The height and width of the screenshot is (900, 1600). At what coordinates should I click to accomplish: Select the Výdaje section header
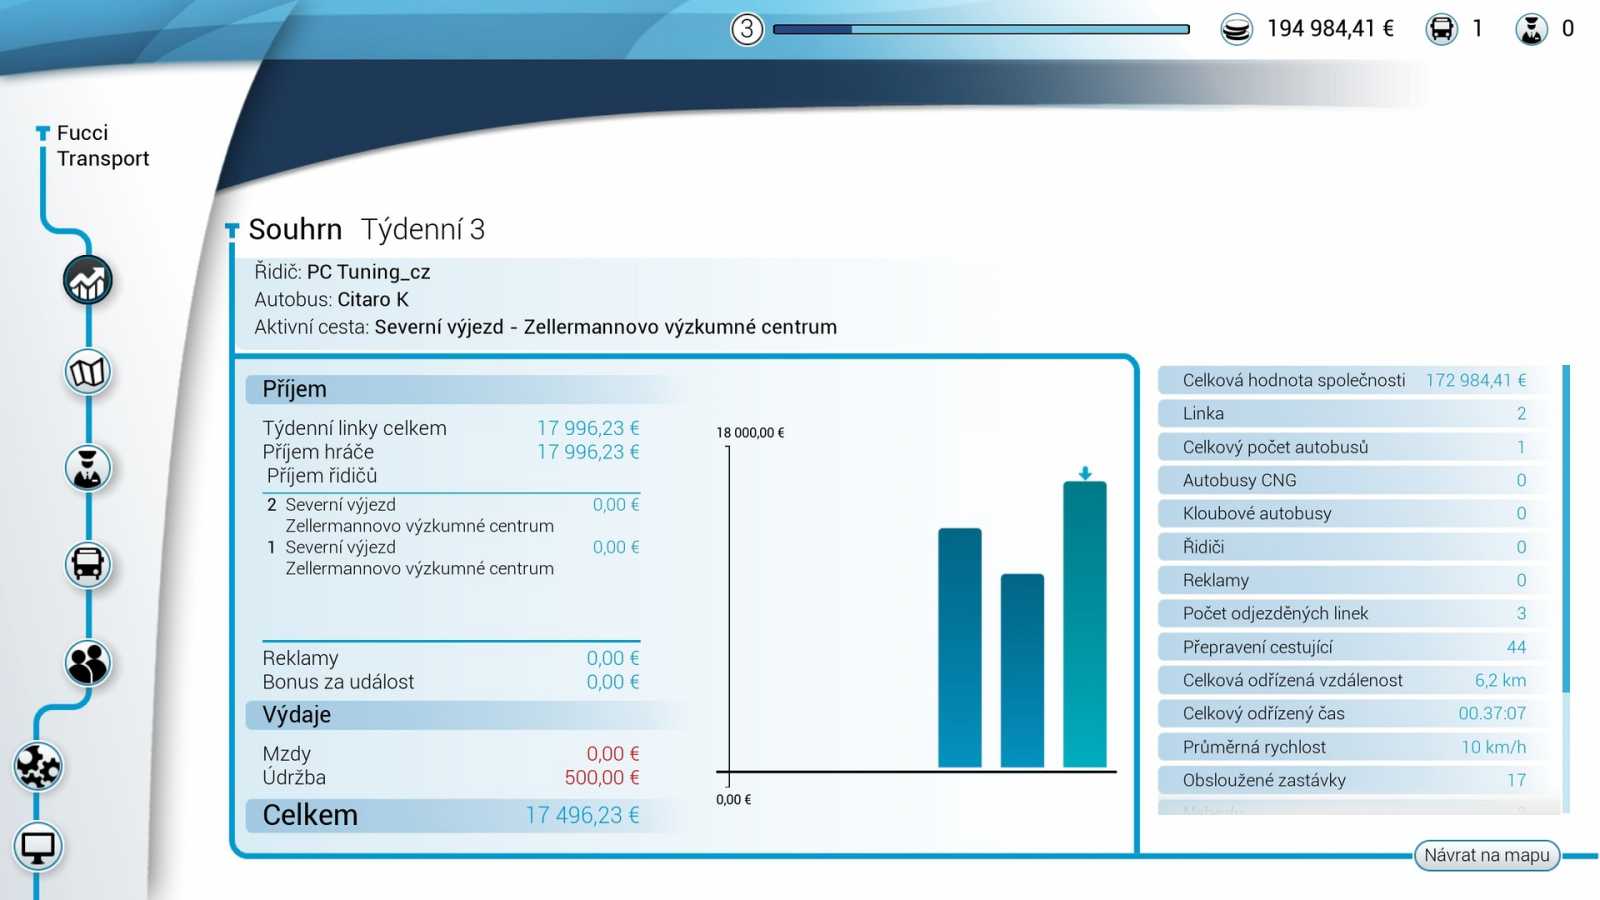(468, 715)
